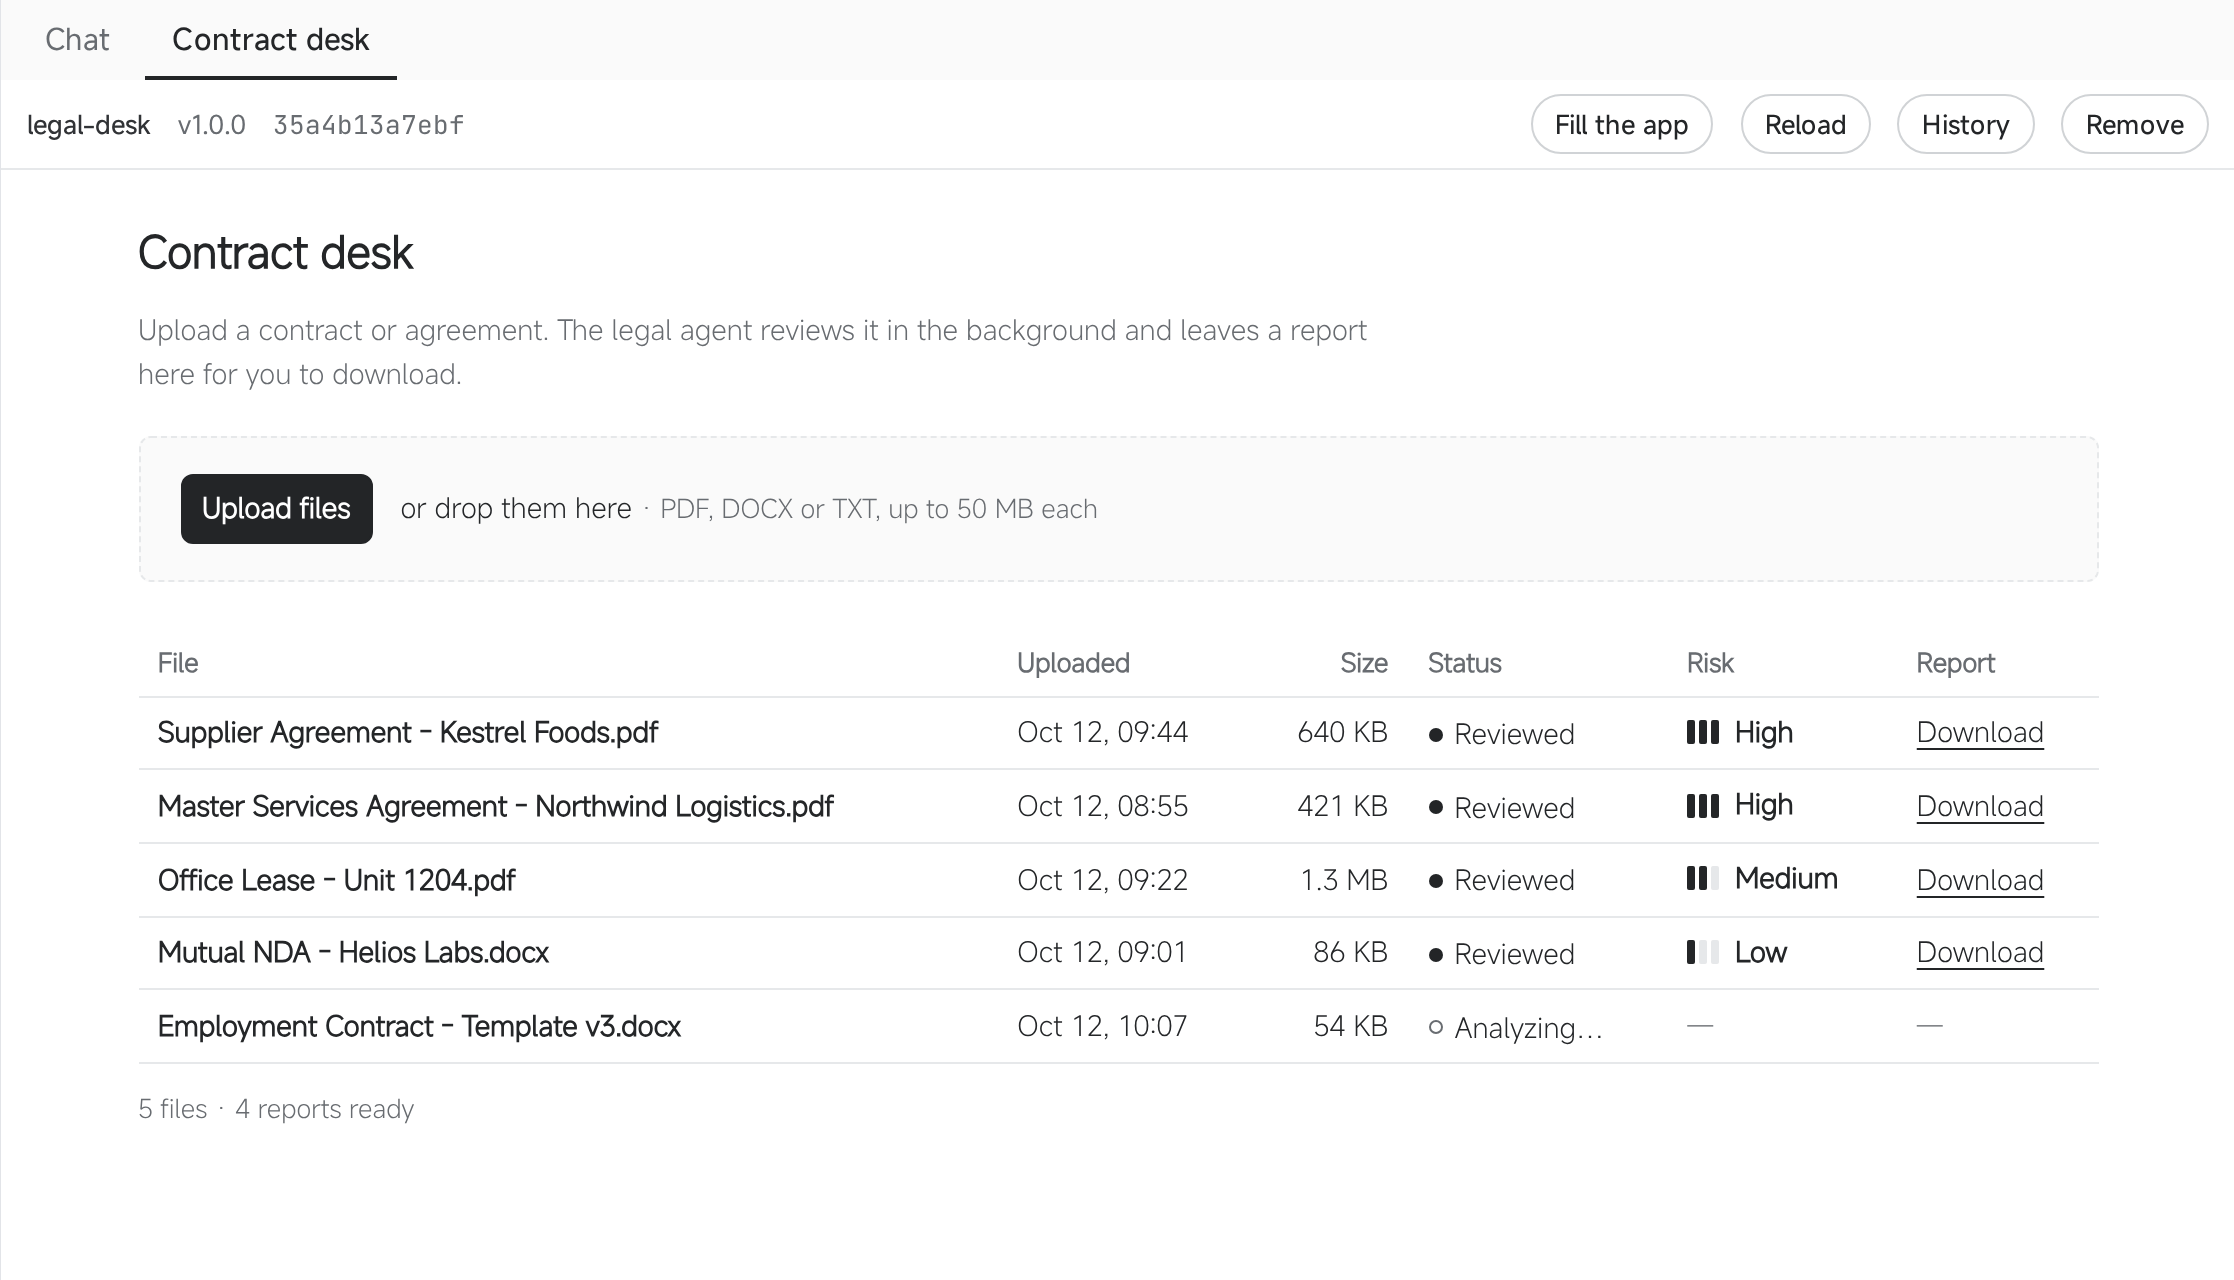Select file Mutual NDA – Helios Labs.docx
The height and width of the screenshot is (1280, 2234).
pos(353,953)
